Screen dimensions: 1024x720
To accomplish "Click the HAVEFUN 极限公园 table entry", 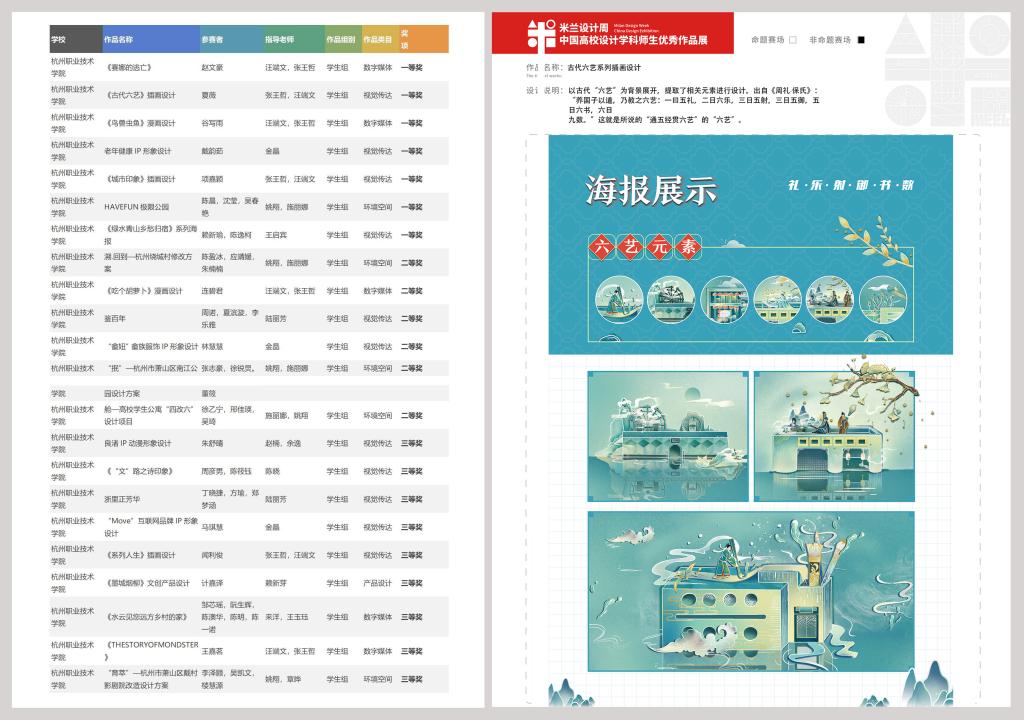I will click(137, 207).
